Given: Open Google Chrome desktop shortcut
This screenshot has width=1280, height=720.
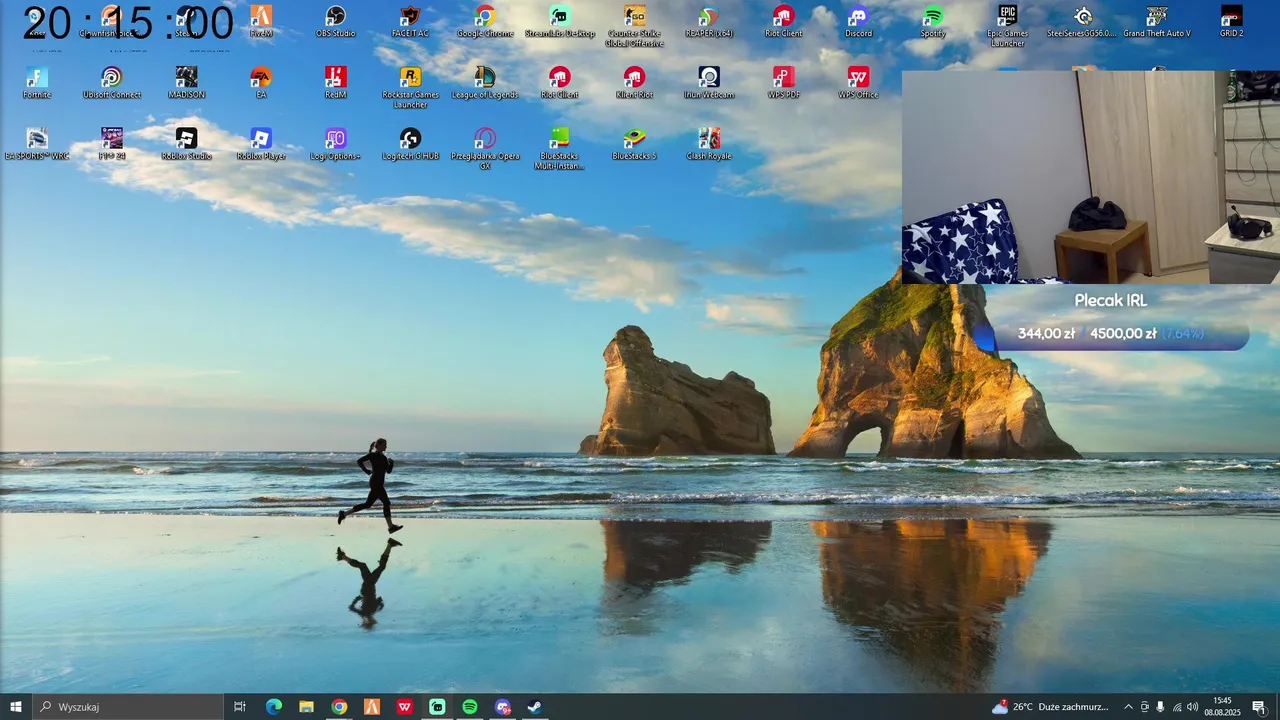Looking at the screenshot, I should pyautogui.click(x=485, y=22).
